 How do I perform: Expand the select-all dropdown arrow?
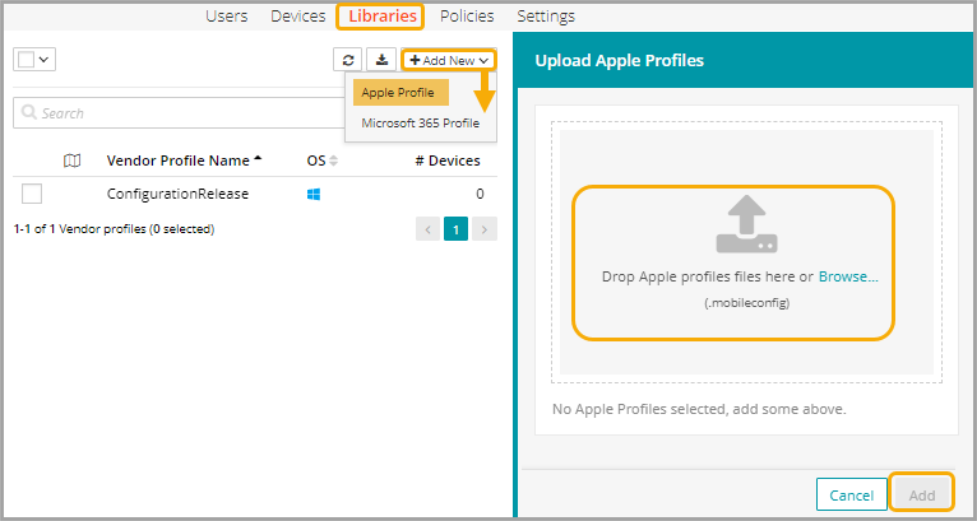click(44, 60)
